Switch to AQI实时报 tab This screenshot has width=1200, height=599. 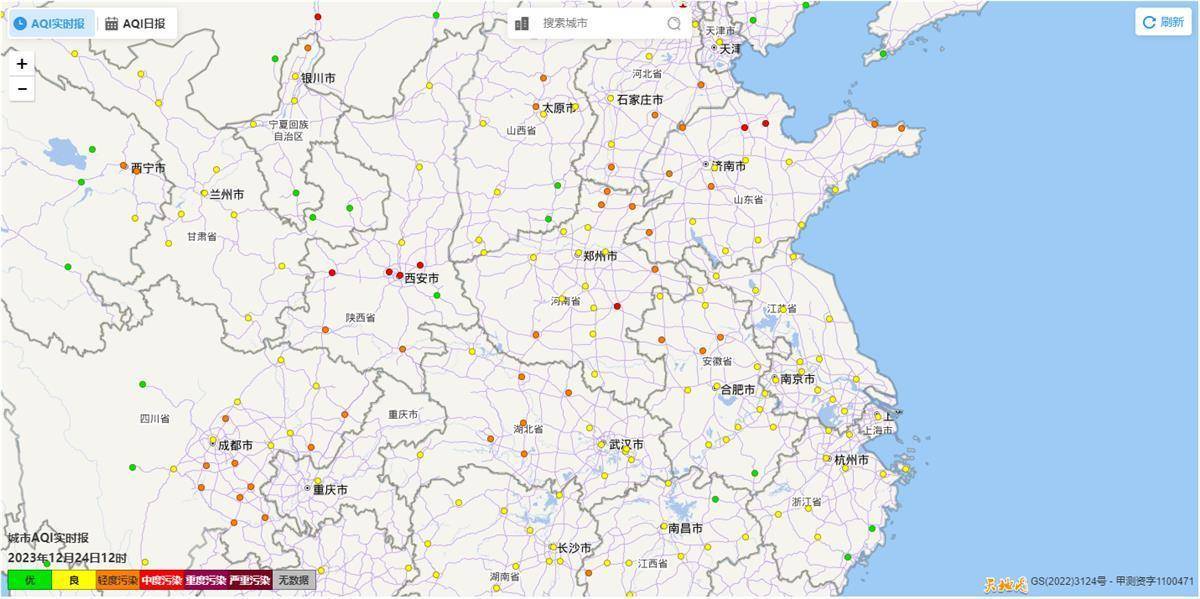click(x=50, y=23)
